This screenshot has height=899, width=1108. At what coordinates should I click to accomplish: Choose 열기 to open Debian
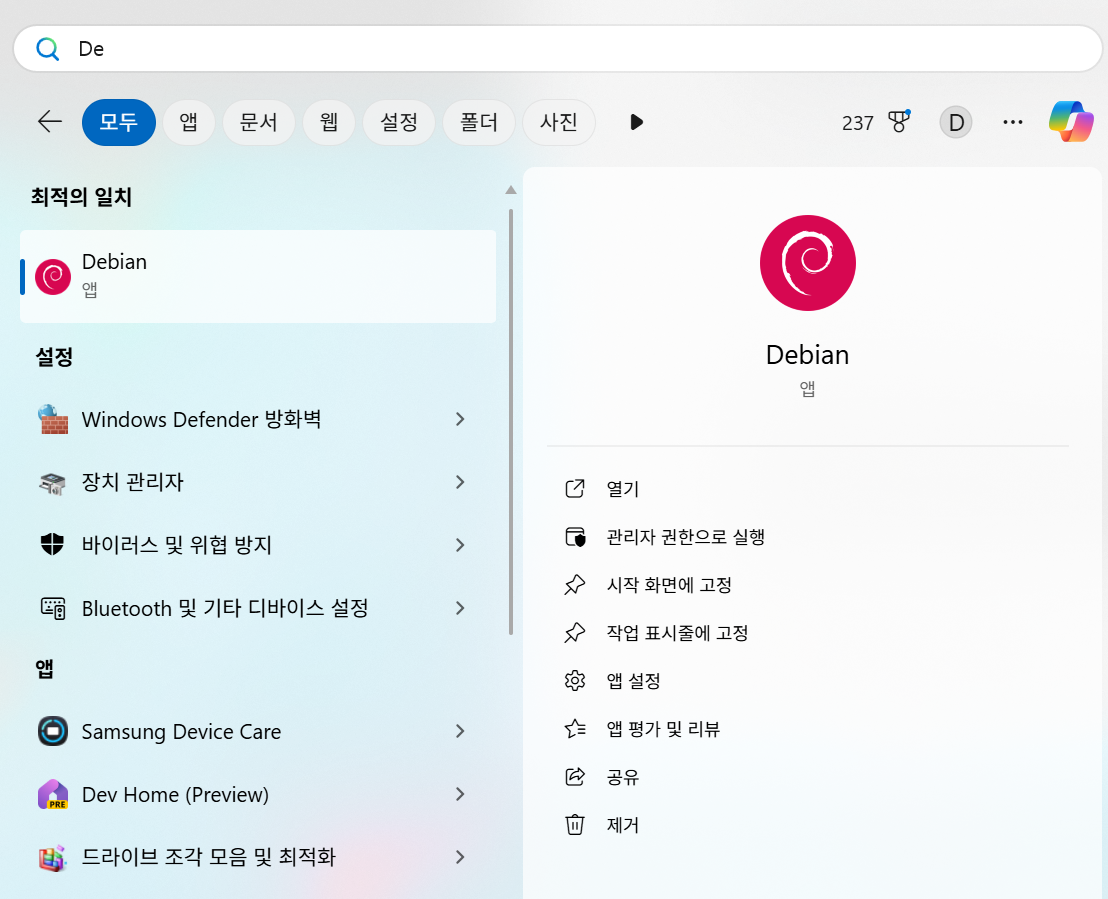point(623,489)
